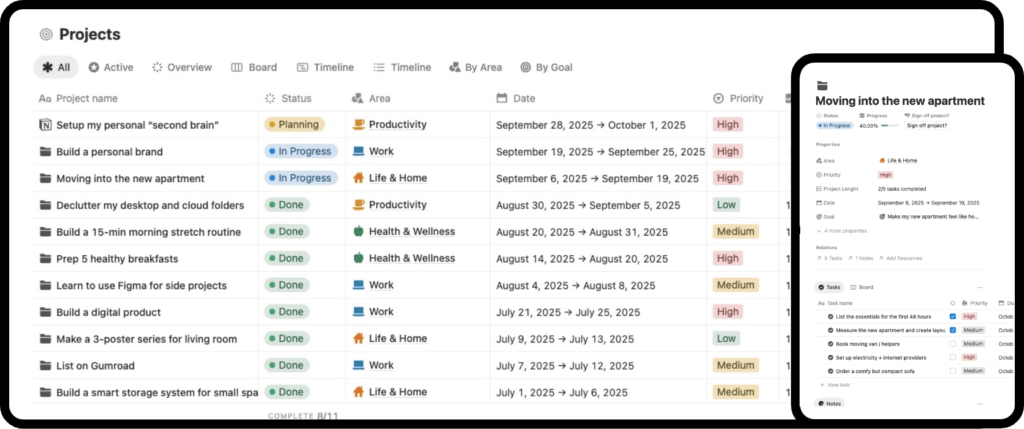Image resolution: width=1024 pixels, height=429 pixels.
Task: Click calendar icon in Date column header
Action: 502,98
